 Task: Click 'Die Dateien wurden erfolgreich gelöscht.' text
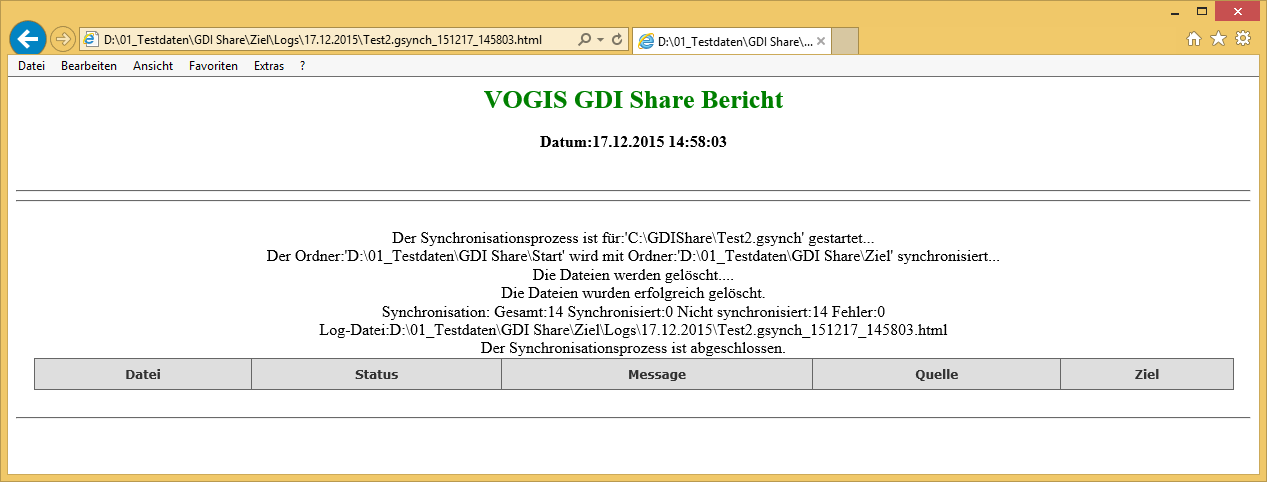click(633, 293)
